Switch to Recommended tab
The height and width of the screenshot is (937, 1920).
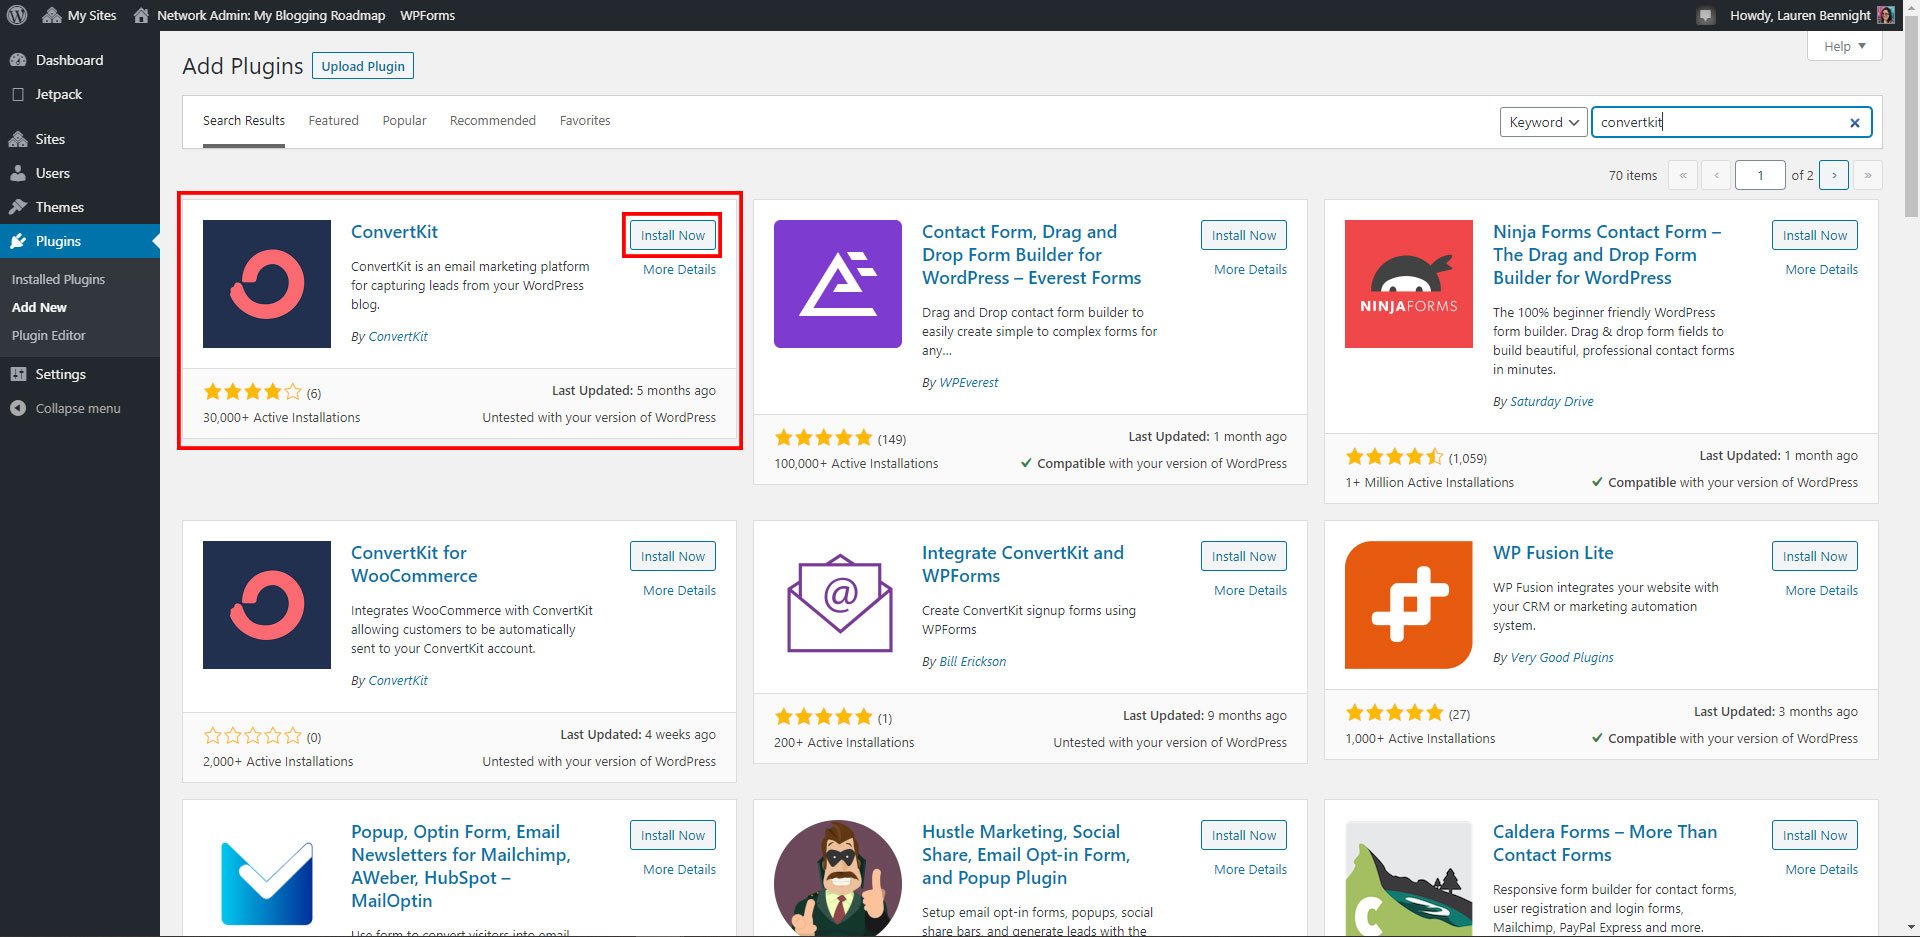click(493, 121)
